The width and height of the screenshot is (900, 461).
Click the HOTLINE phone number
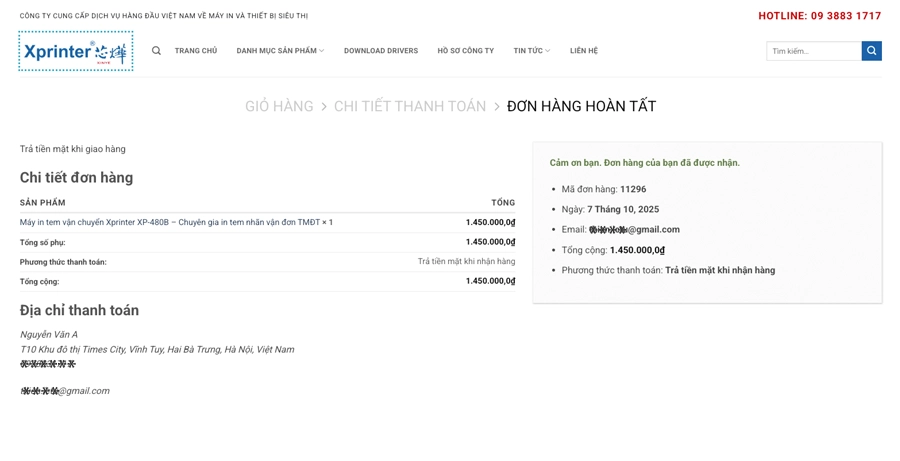[x=819, y=16]
